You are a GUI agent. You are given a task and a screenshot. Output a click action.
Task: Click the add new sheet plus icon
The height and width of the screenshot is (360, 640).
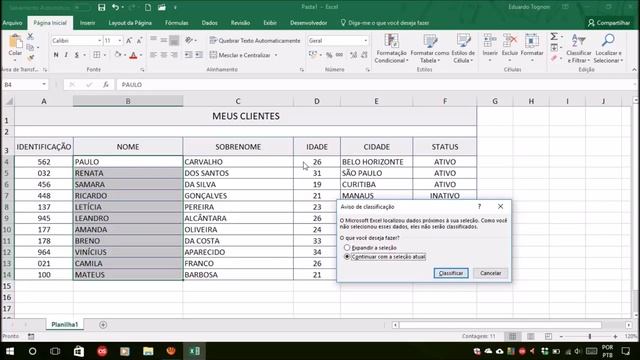tap(103, 324)
